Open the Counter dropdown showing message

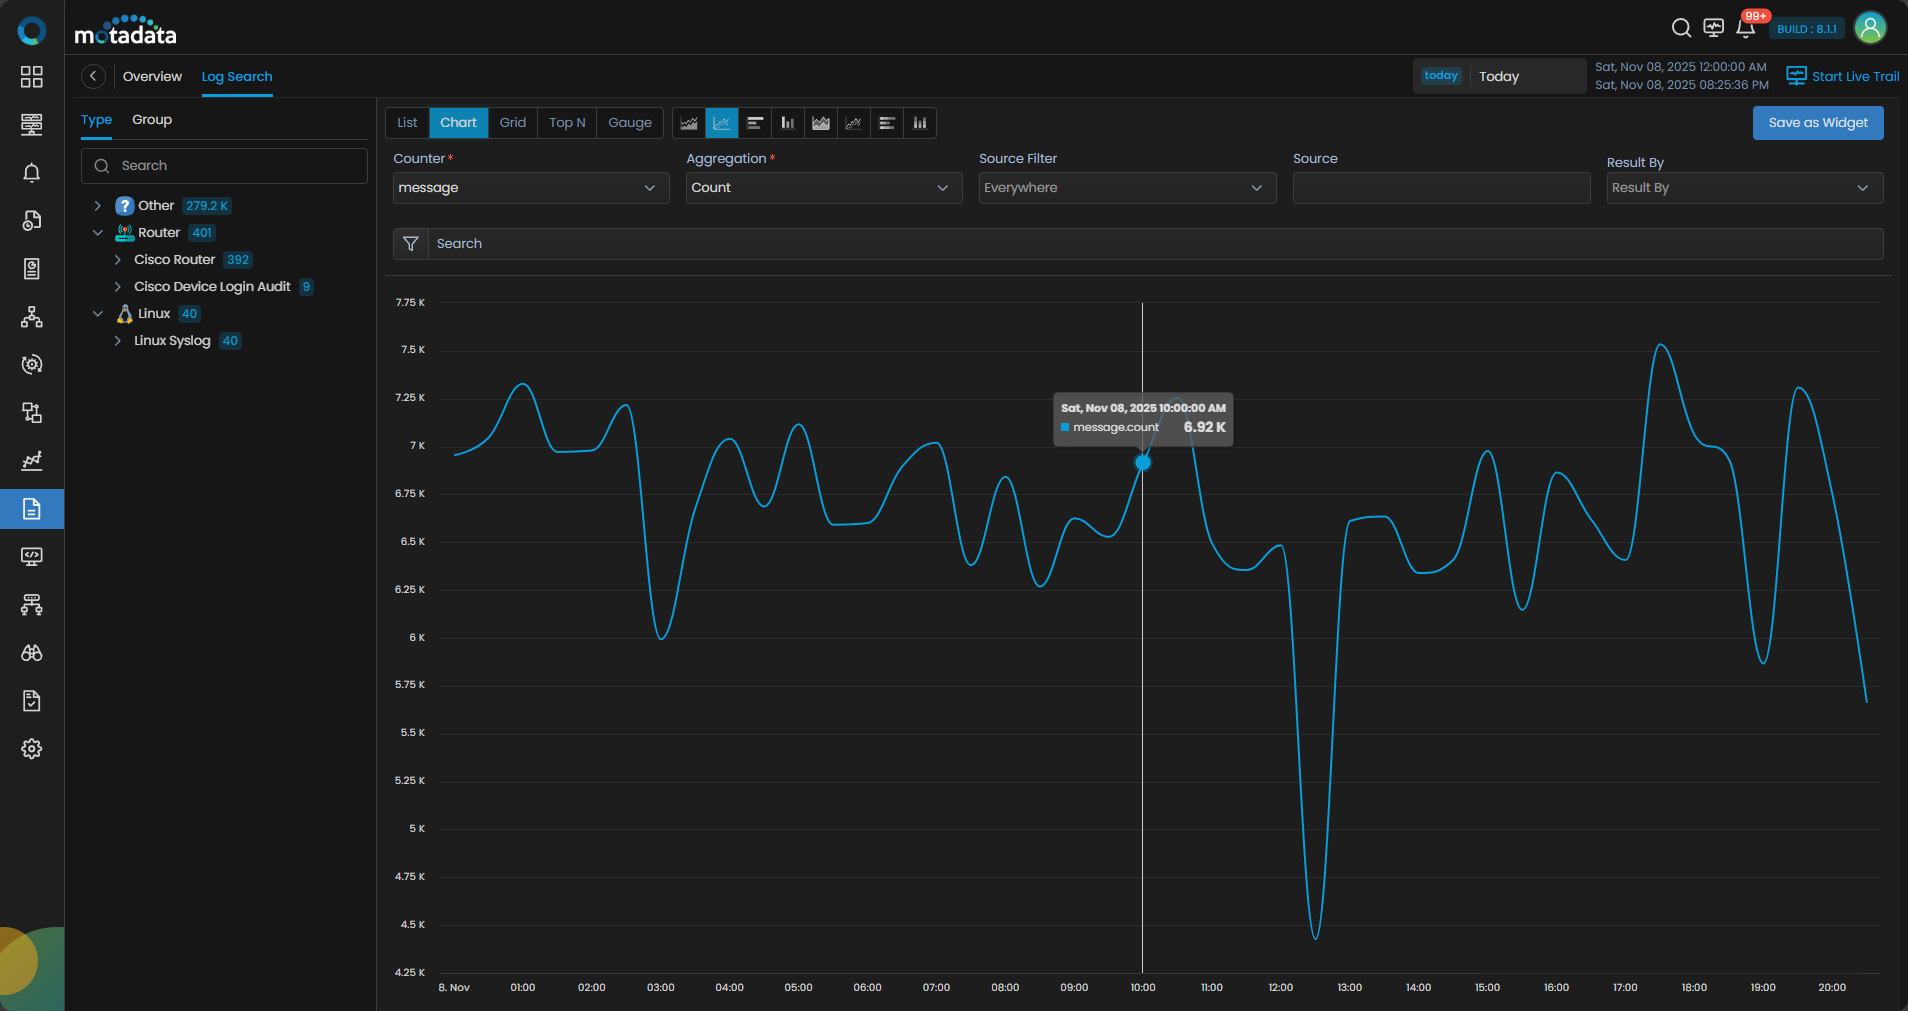(530, 188)
